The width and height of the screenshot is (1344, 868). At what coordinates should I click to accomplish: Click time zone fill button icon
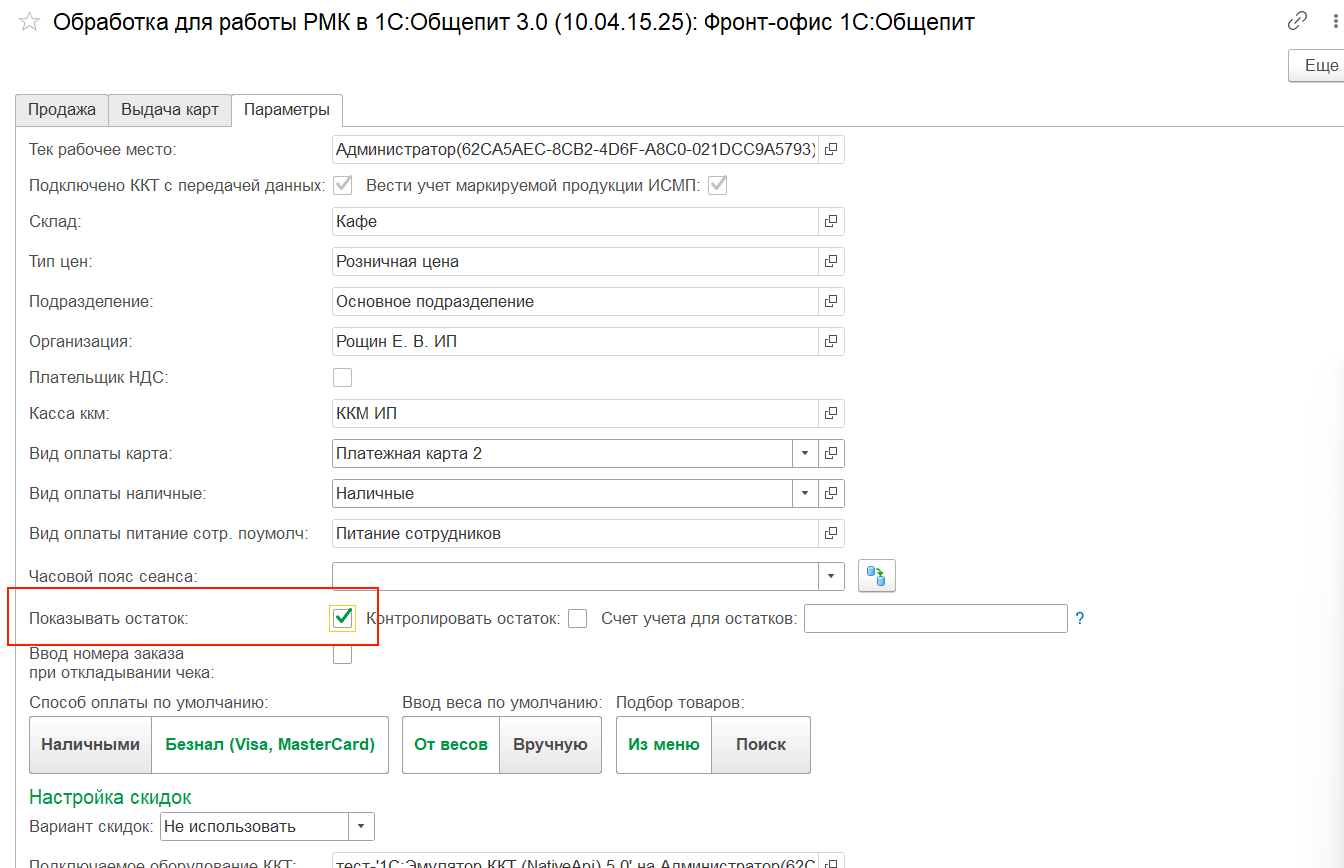pyautogui.click(x=876, y=576)
